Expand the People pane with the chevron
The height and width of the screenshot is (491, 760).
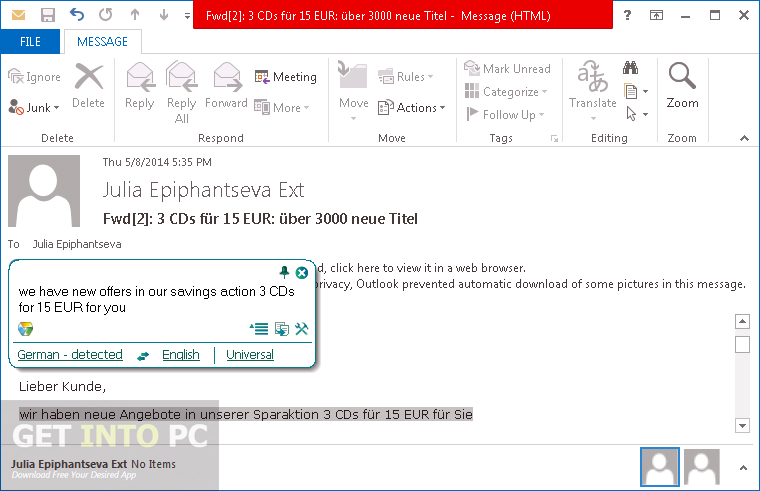coord(743,468)
